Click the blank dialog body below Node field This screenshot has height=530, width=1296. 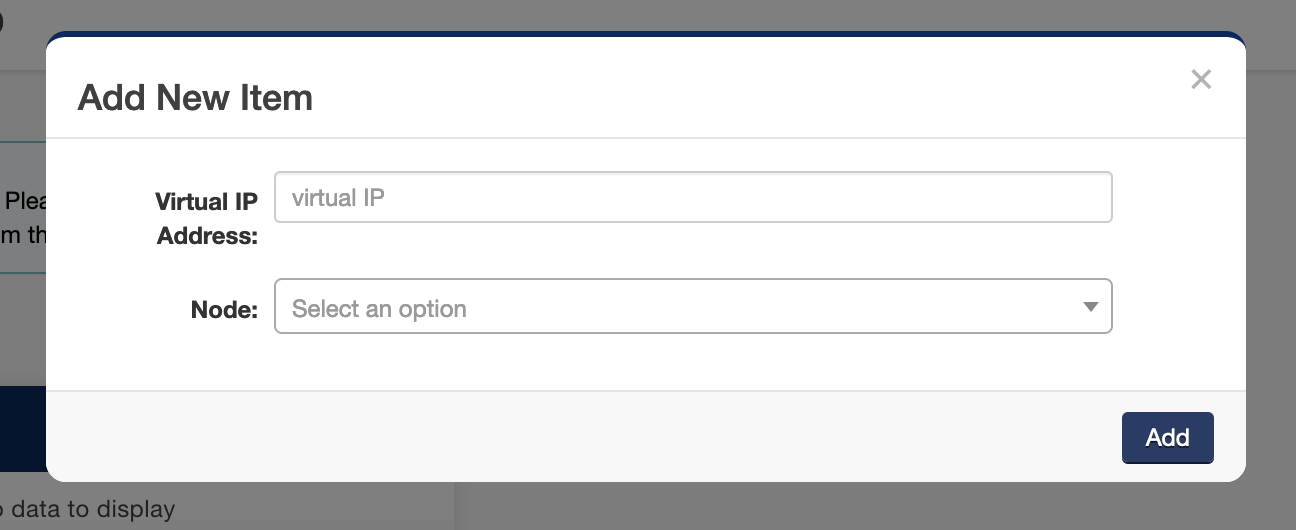(640, 362)
